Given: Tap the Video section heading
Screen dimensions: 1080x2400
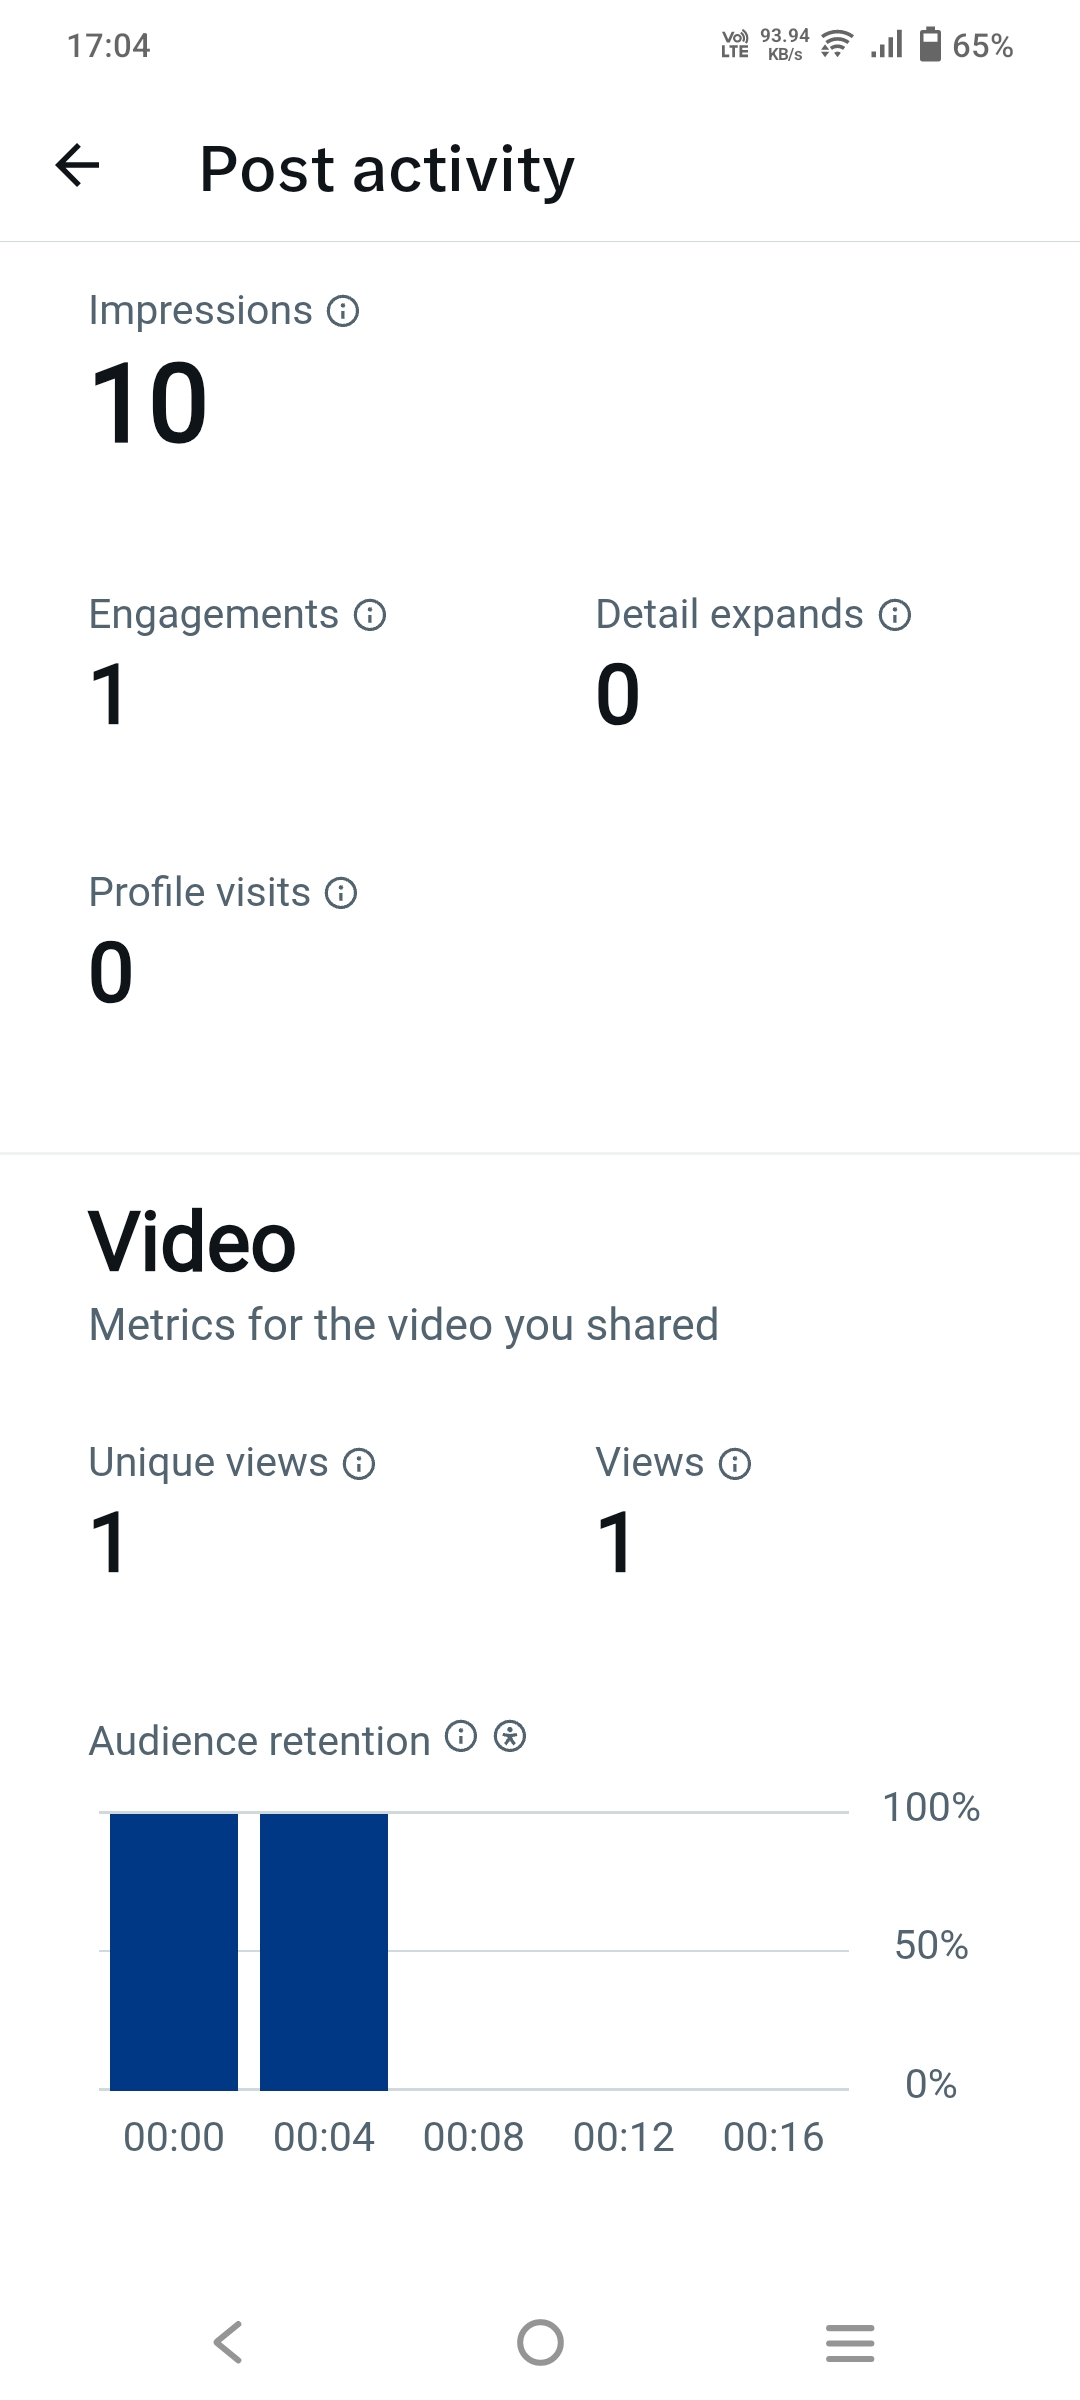Looking at the screenshot, I should (192, 1242).
